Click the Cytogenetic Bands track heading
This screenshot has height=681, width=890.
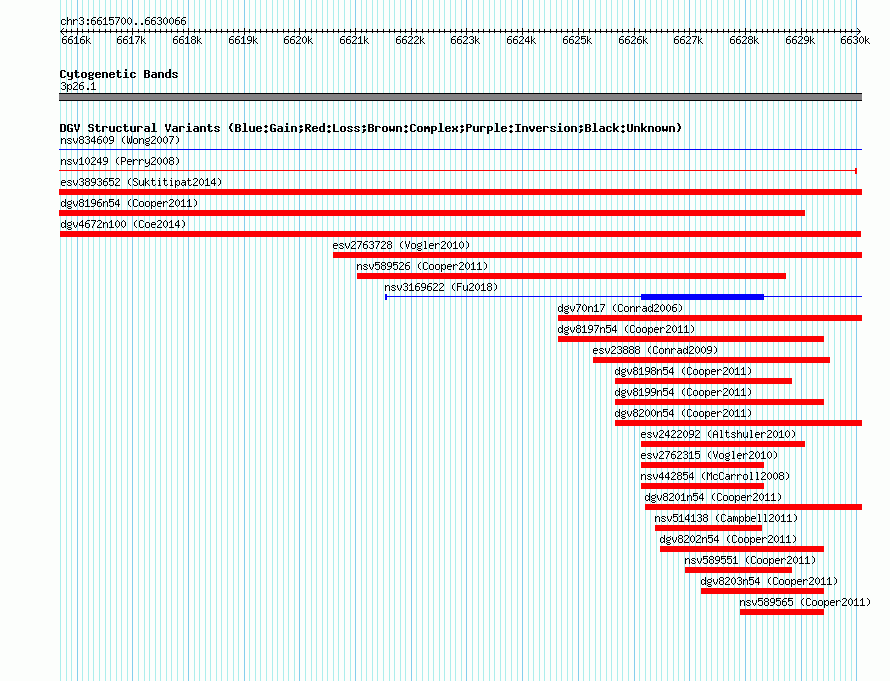pos(119,74)
